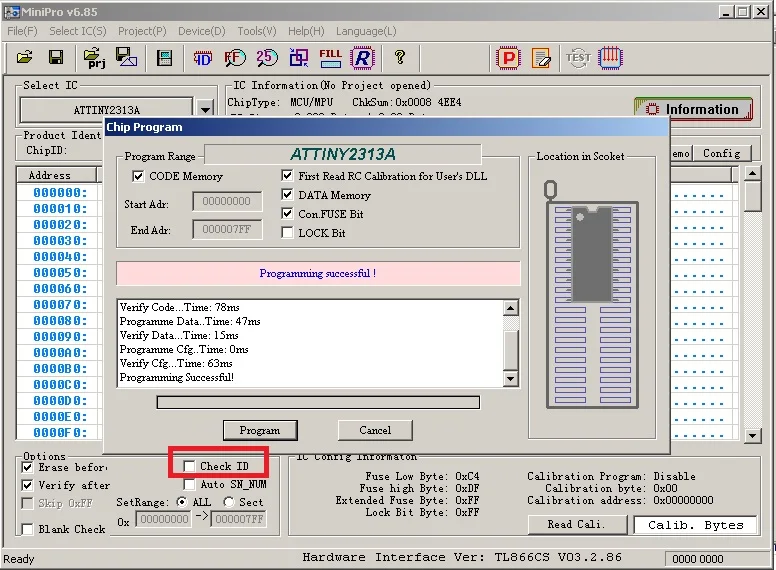Click the Information chip button

click(x=693, y=109)
